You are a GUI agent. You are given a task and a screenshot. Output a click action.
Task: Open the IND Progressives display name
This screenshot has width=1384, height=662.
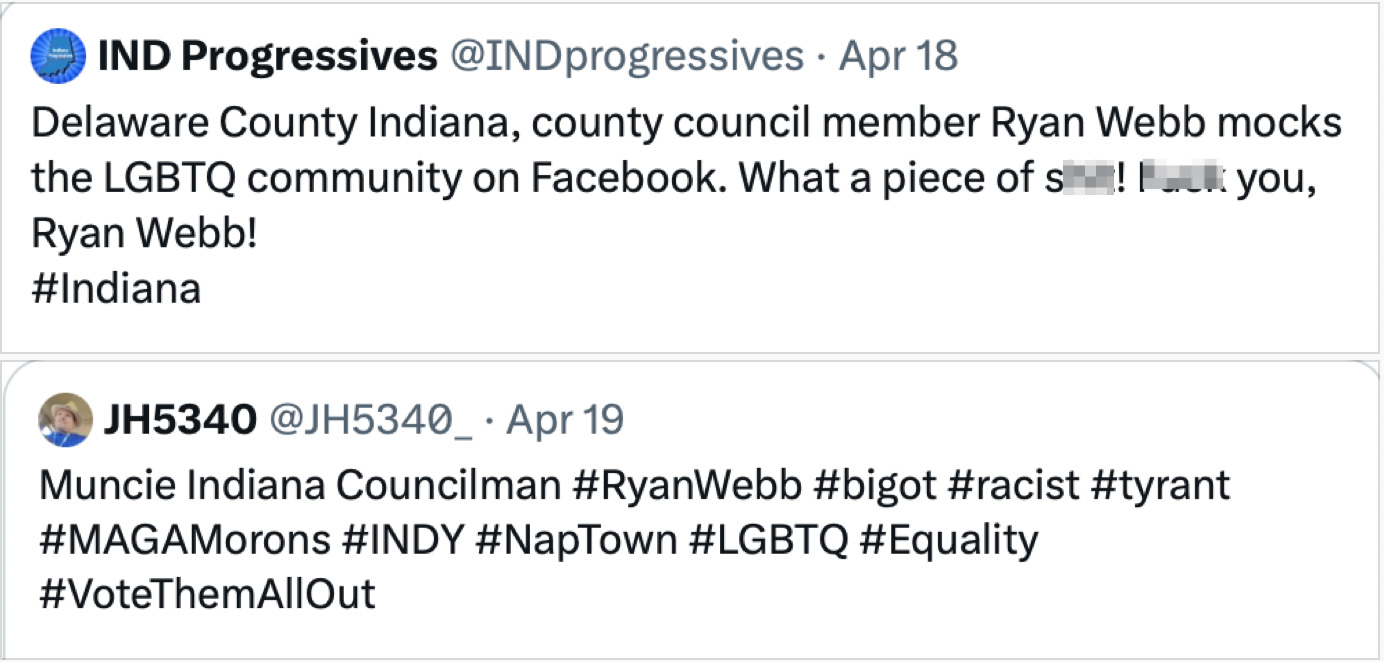coord(267,56)
